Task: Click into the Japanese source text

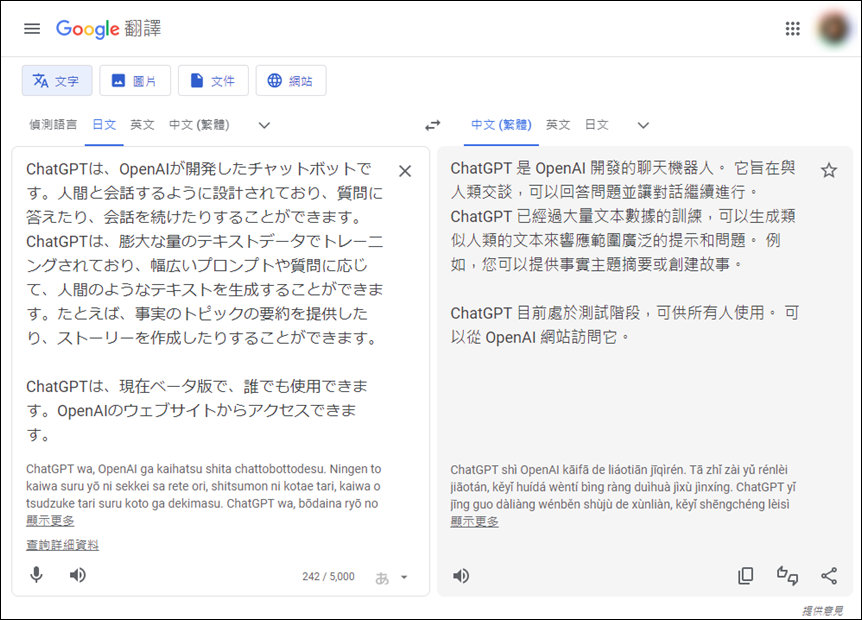Action: 205,301
